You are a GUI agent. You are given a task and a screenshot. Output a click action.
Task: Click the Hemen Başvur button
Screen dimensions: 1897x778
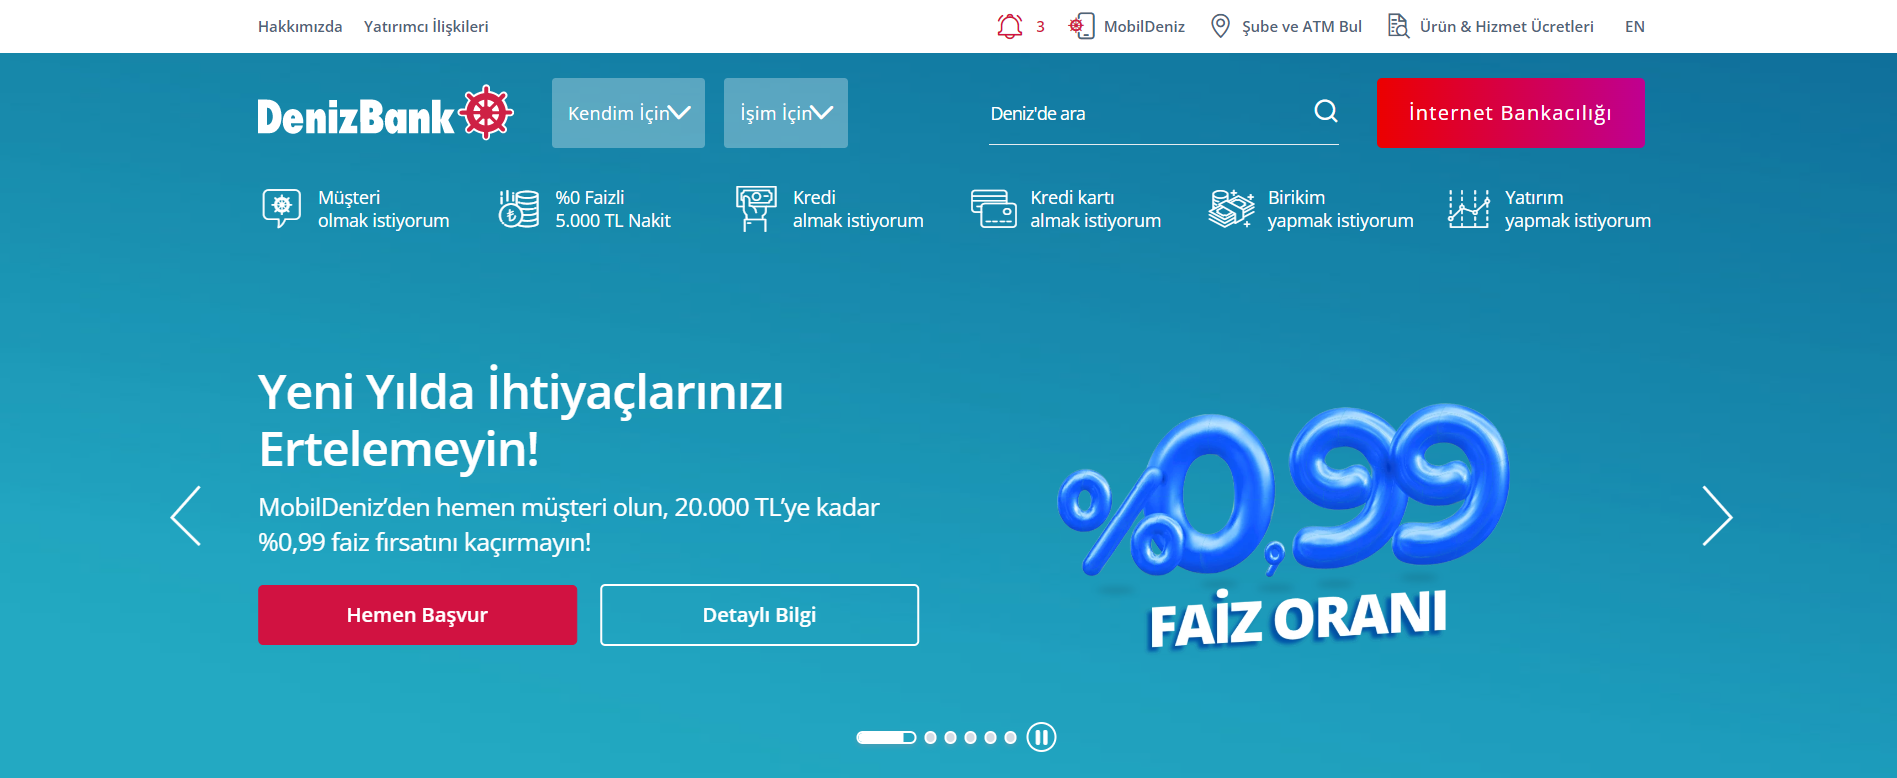(417, 615)
